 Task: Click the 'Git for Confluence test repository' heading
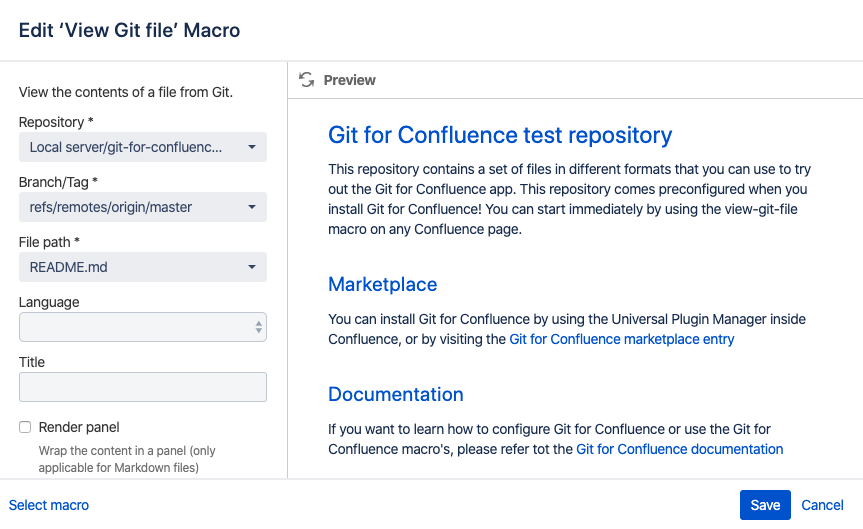click(500, 135)
